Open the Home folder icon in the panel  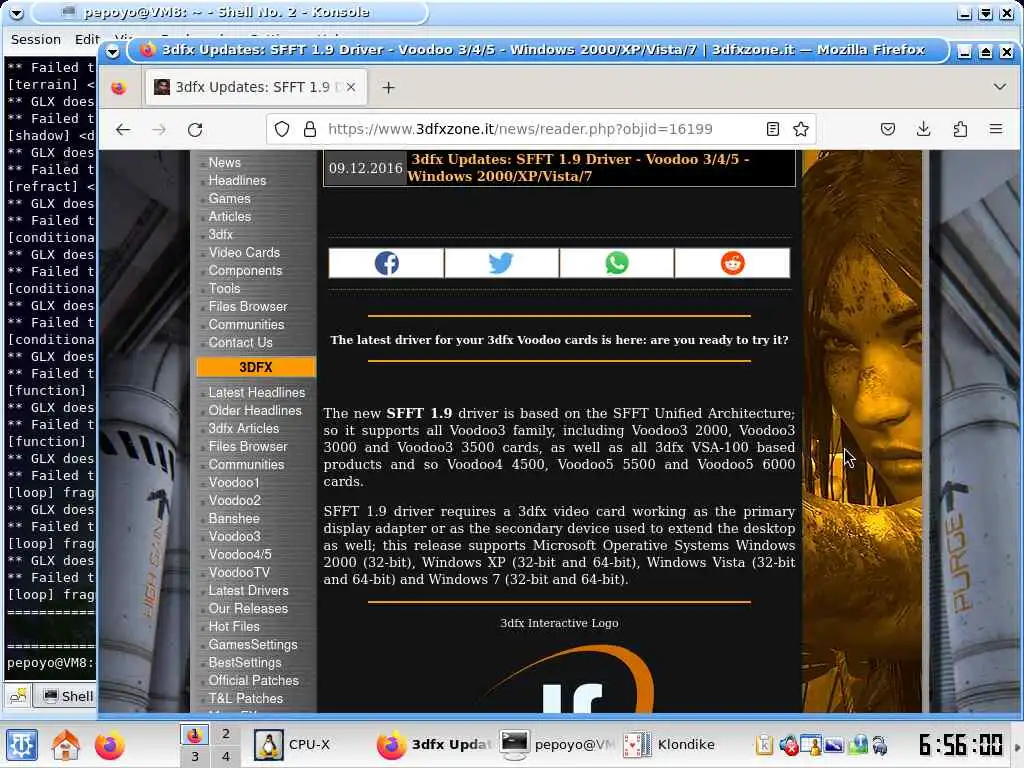pos(66,745)
